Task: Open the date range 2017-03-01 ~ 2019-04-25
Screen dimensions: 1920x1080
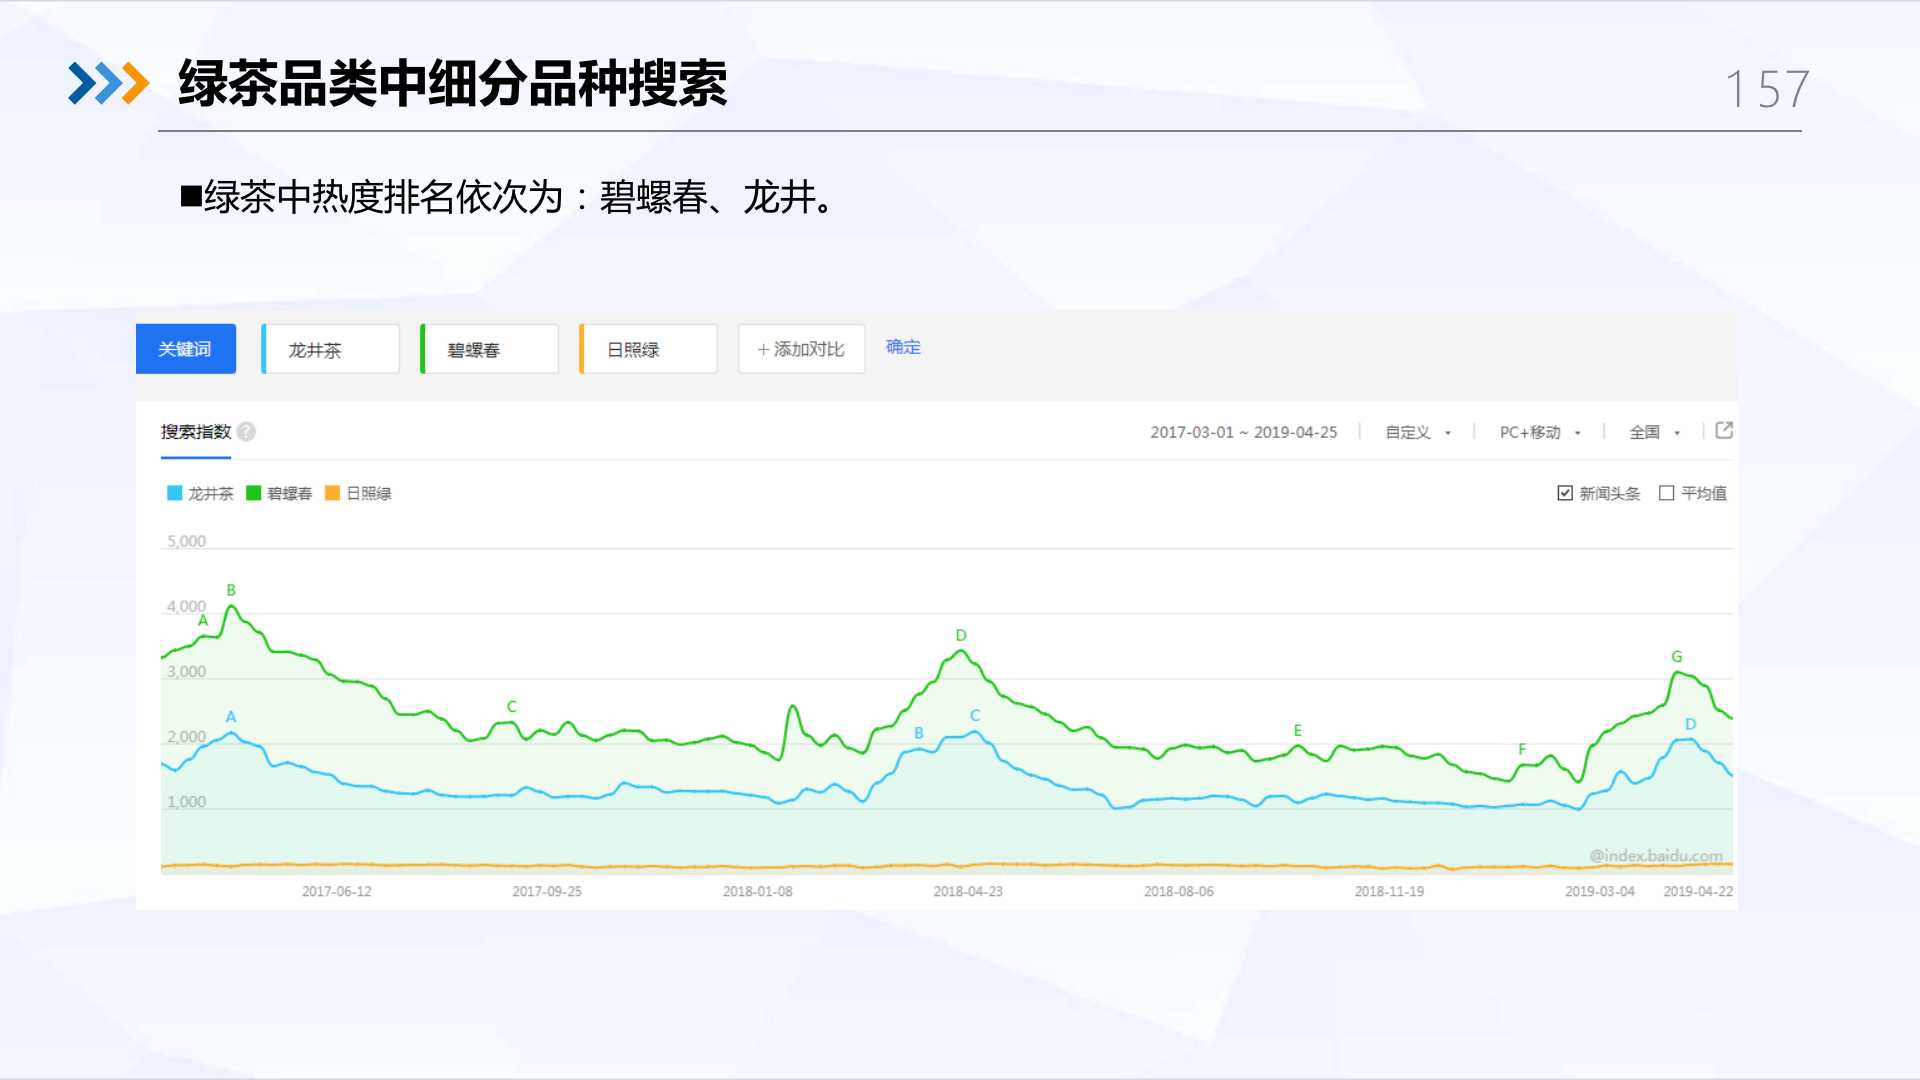Action: [x=1243, y=432]
